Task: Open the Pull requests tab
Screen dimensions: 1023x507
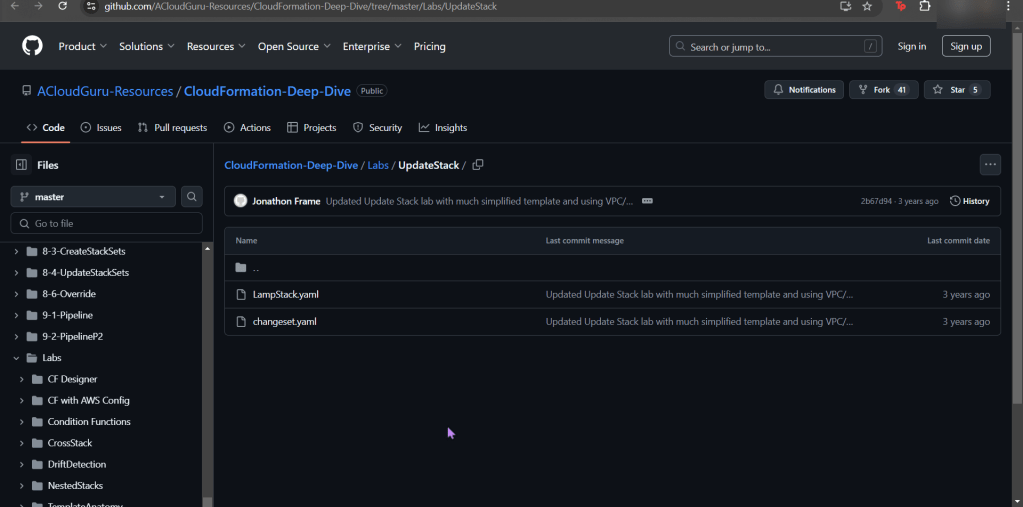Action: pos(172,128)
